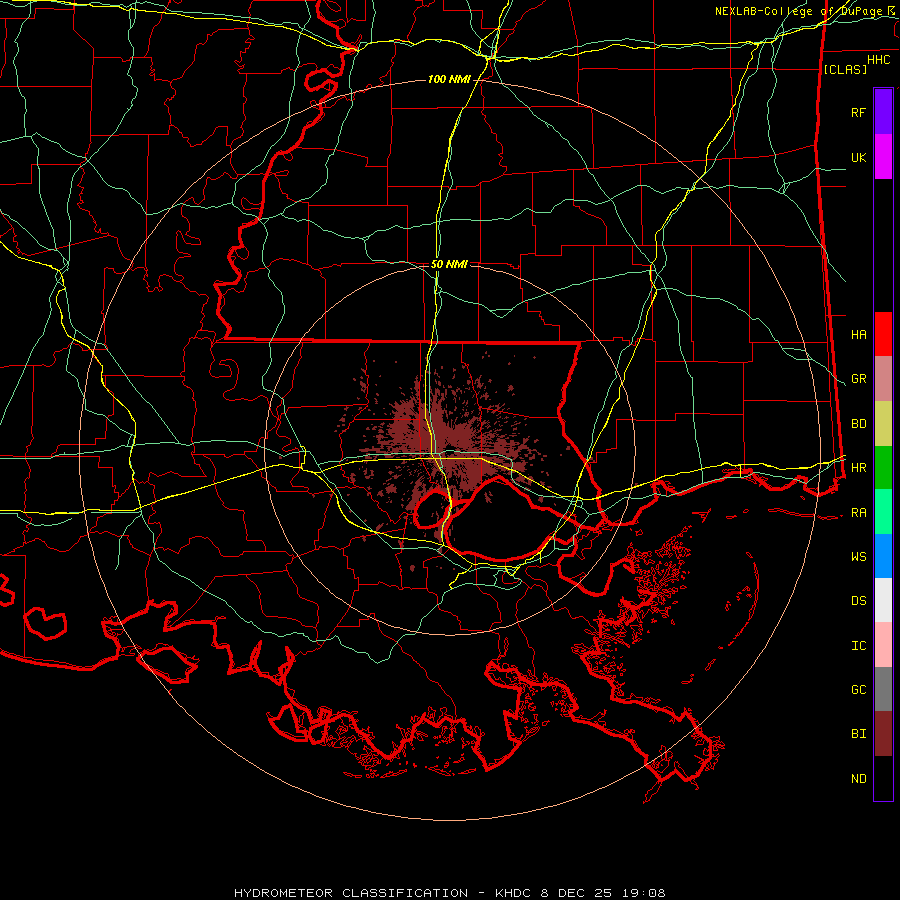Click the KHDC station identifier

pyautogui.click(x=515, y=893)
